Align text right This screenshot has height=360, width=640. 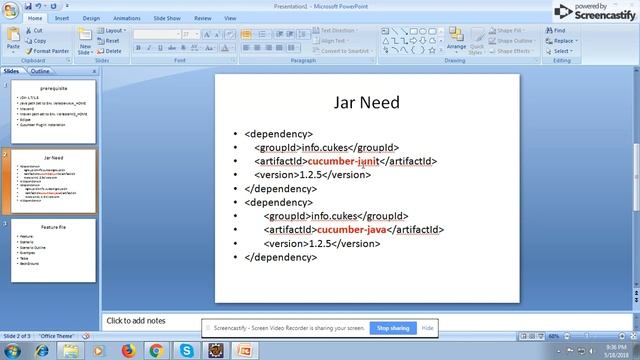[268, 48]
